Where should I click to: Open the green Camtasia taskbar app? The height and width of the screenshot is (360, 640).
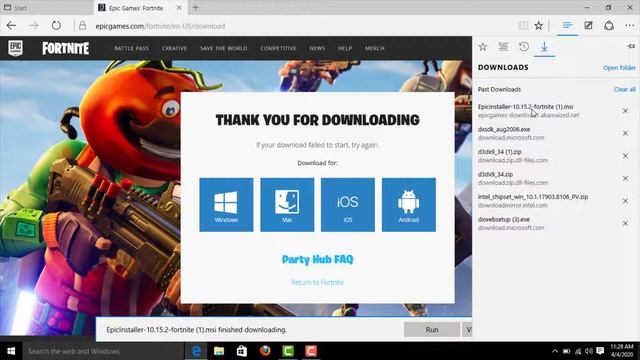288,351
